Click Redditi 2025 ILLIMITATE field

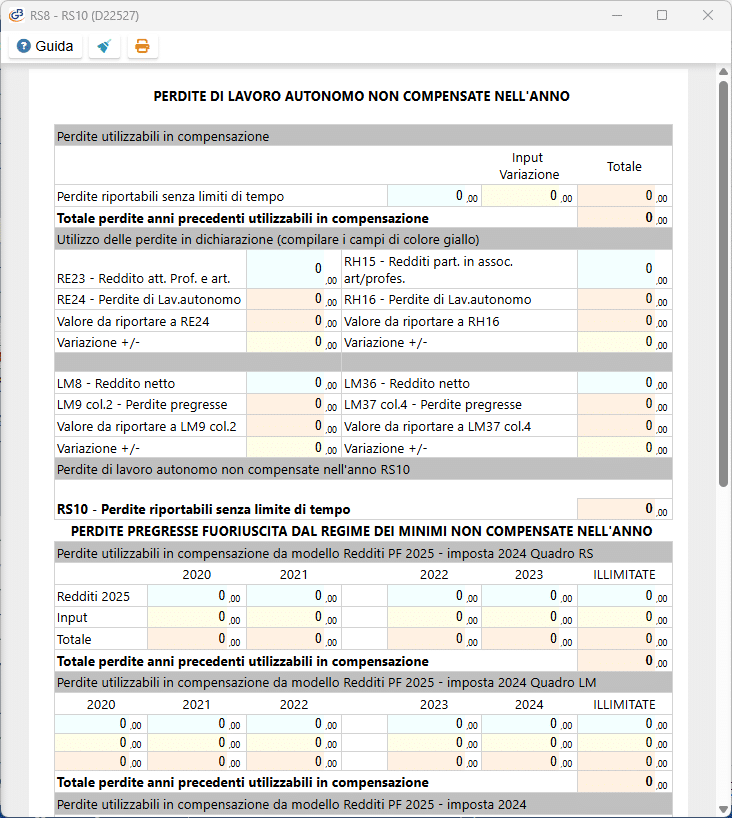[x=625, y=596]
